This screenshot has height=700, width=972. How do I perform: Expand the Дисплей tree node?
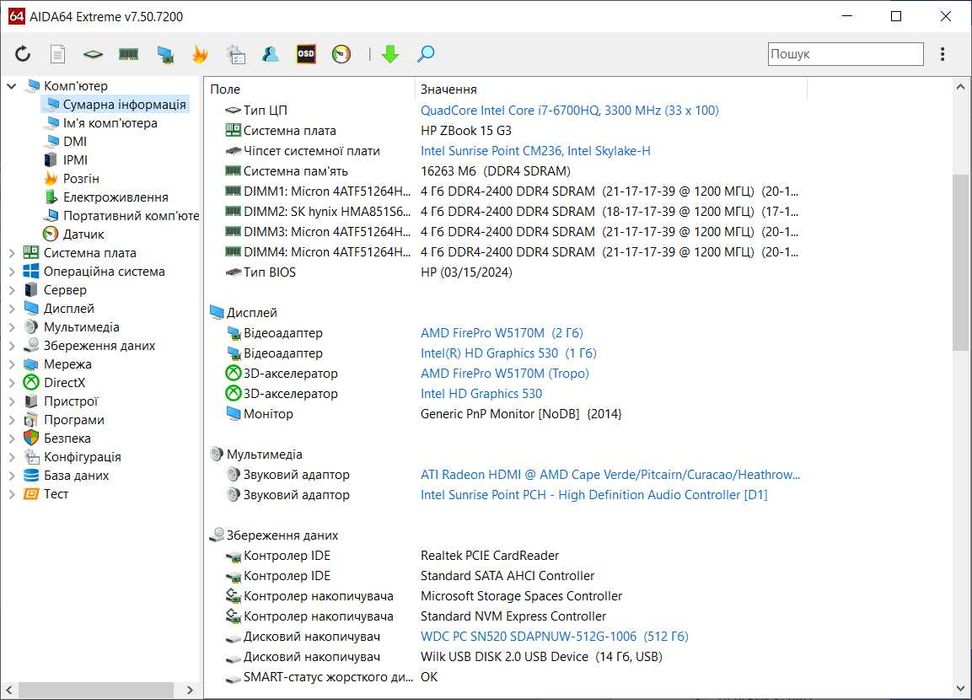click(x=12, y=309)
